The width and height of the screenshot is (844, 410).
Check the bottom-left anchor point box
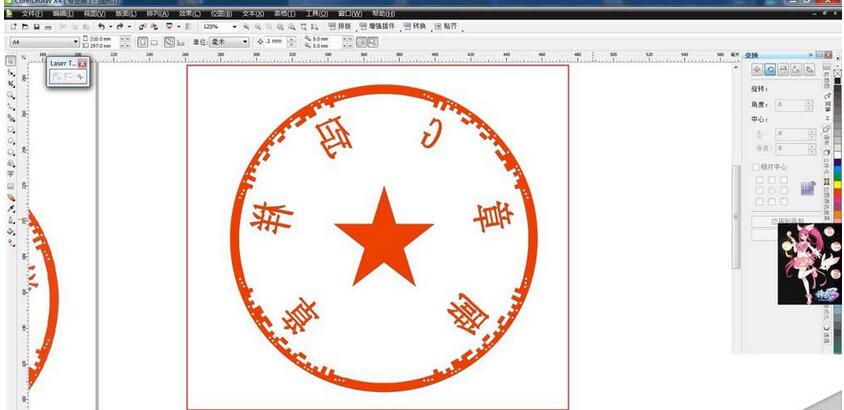(759, 202)
